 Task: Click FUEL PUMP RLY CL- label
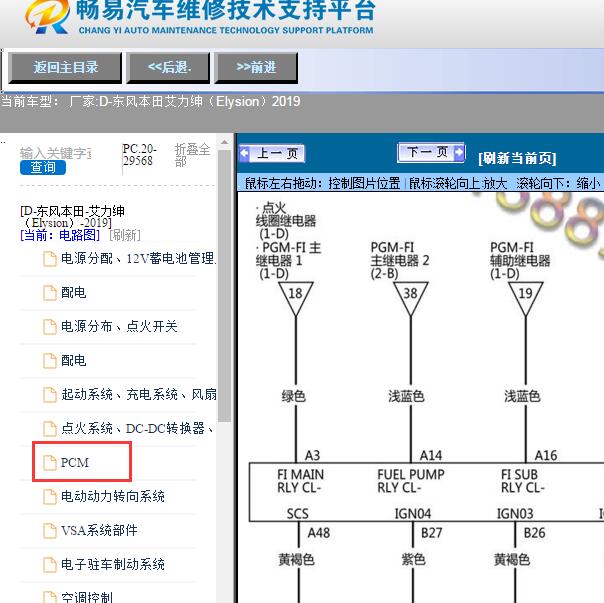click(x=411, y=481)
